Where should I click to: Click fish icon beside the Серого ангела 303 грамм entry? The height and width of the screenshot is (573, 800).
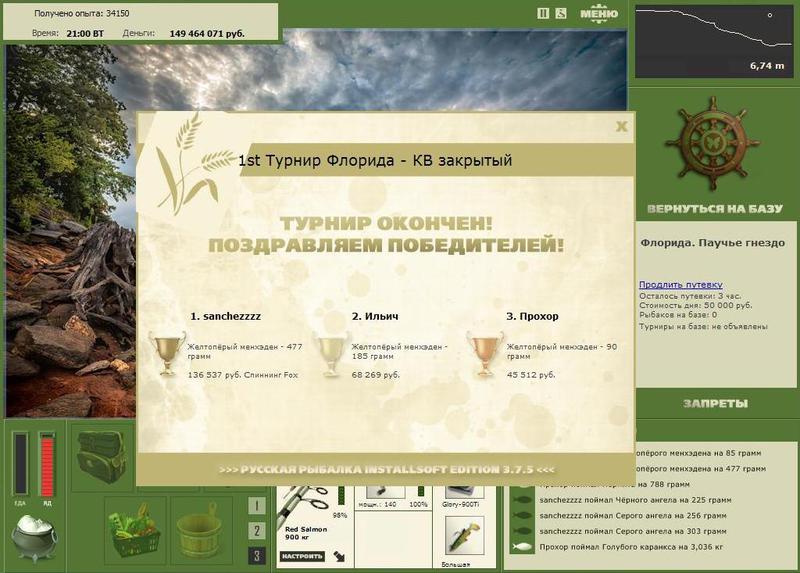point(521,531)
